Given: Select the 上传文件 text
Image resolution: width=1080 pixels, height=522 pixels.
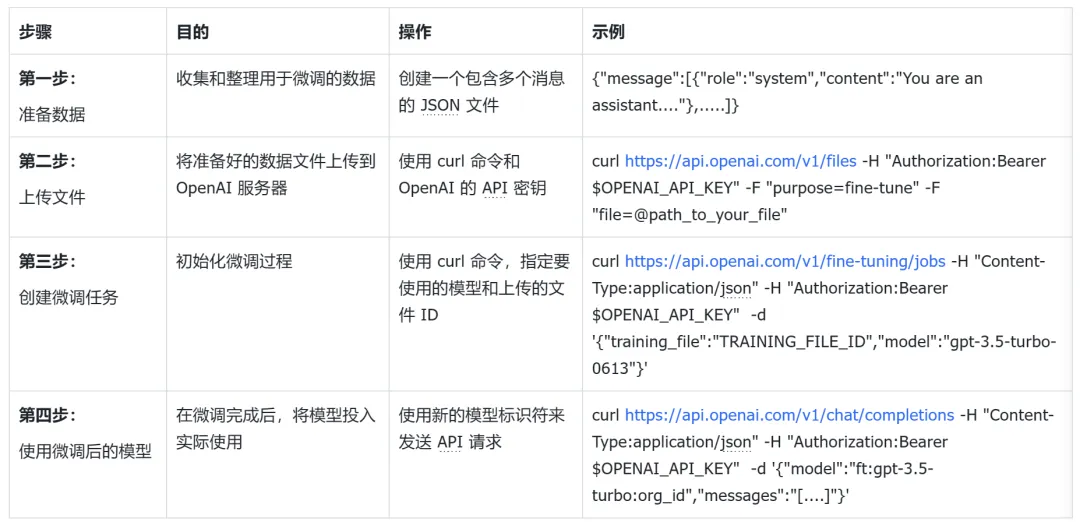Looking at the screenshot, I should [x=52, y=198].
